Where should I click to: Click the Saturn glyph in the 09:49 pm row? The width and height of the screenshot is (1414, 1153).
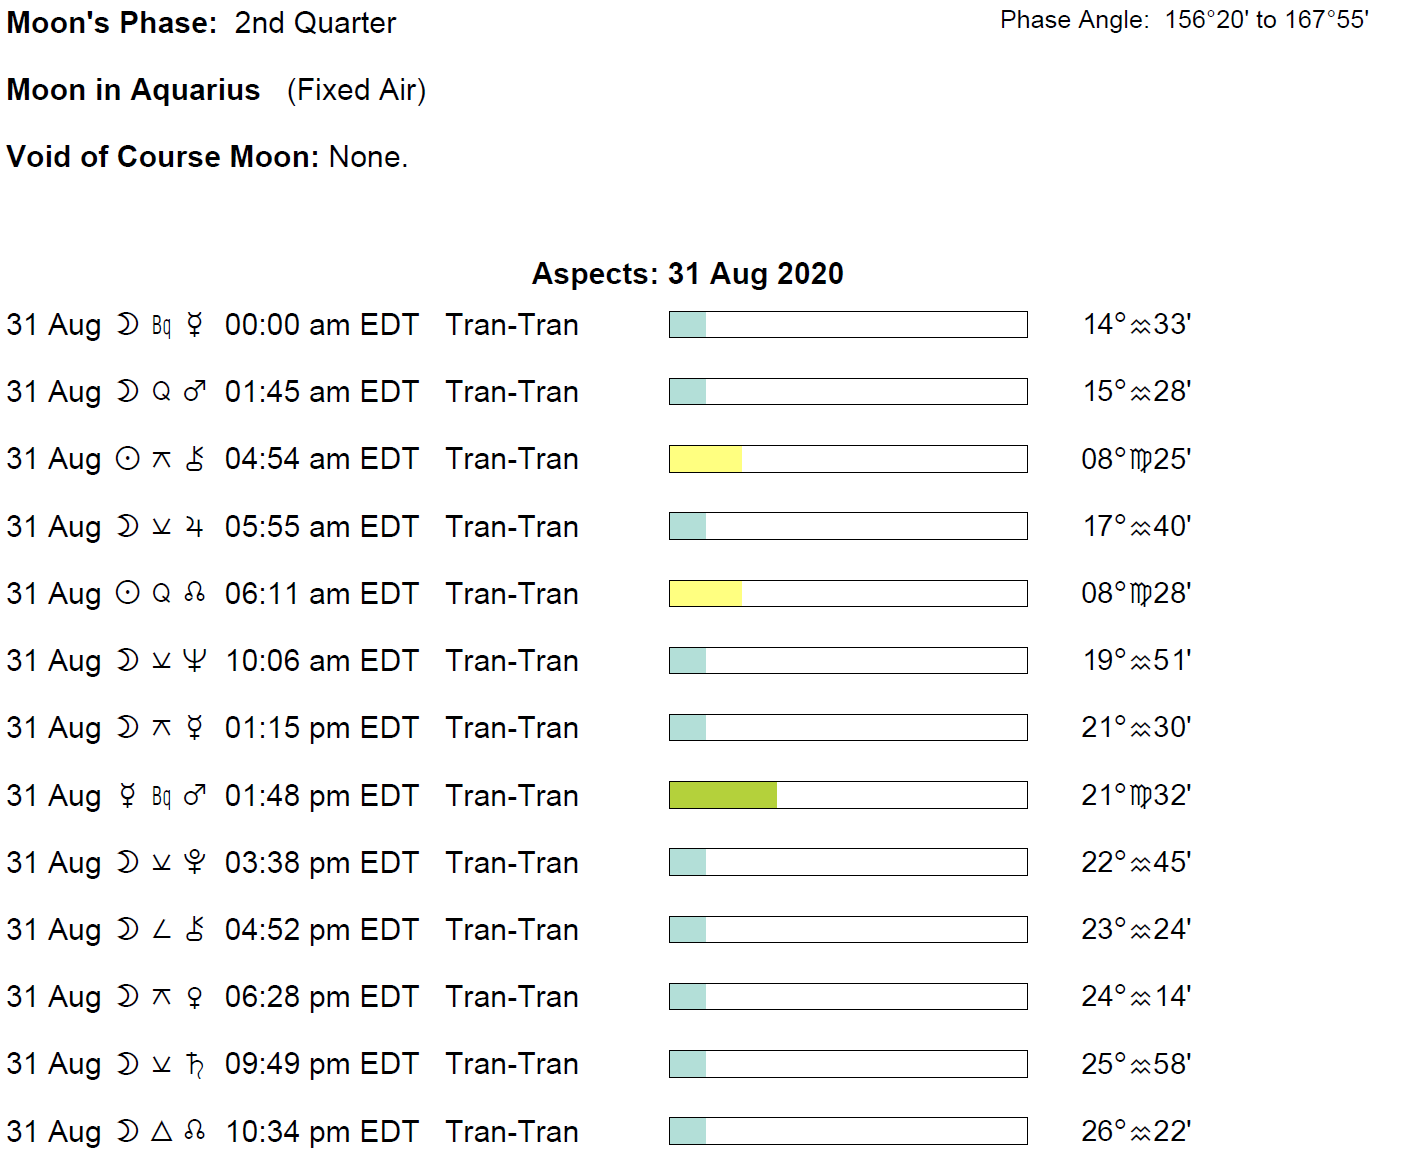click(x=195, y=1064)
